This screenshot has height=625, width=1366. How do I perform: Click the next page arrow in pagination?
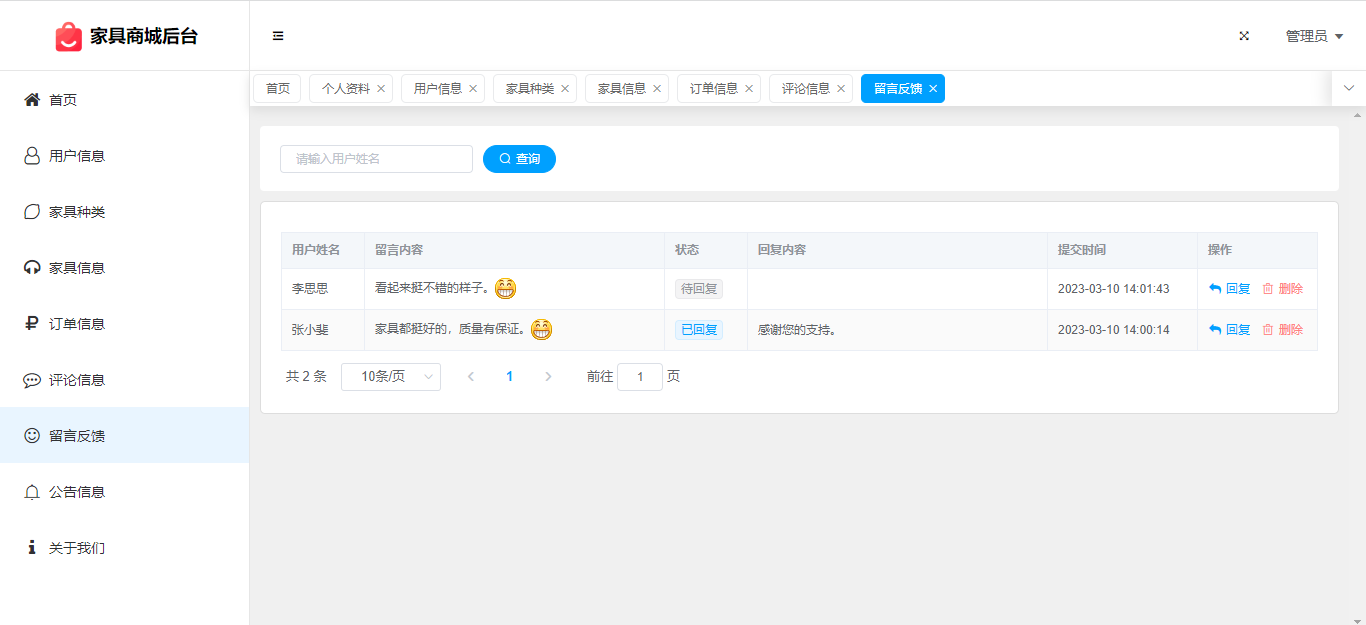[548, 377]
